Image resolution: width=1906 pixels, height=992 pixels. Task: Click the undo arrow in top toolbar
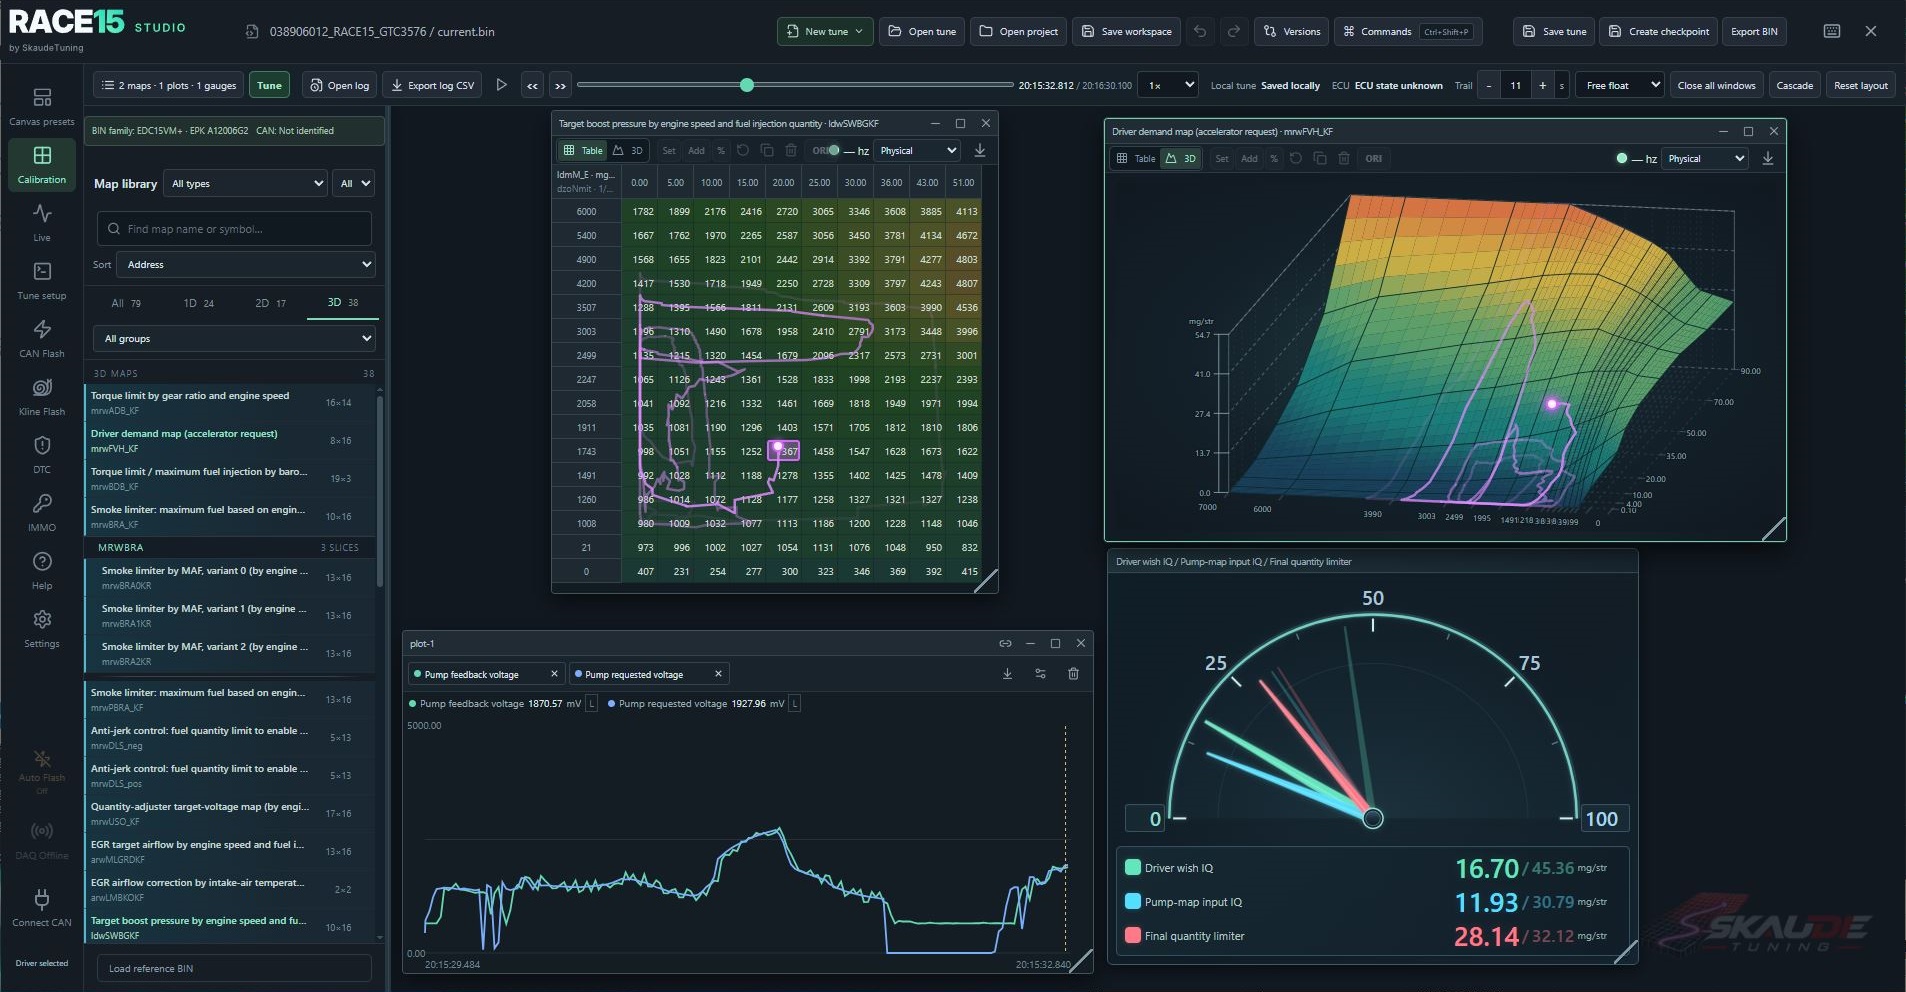[1200, 31]
